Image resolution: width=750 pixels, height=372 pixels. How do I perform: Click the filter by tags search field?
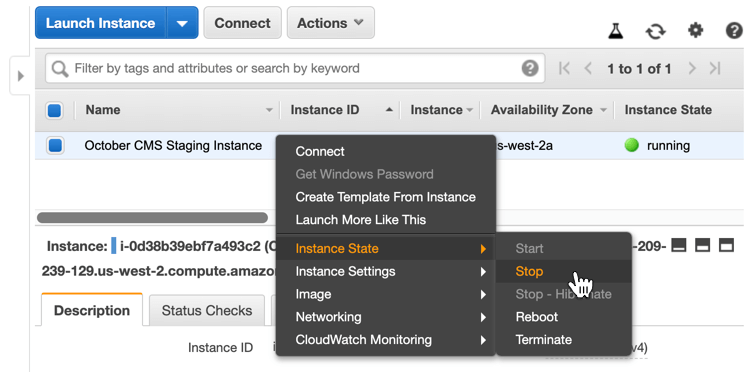coord(295,68)
